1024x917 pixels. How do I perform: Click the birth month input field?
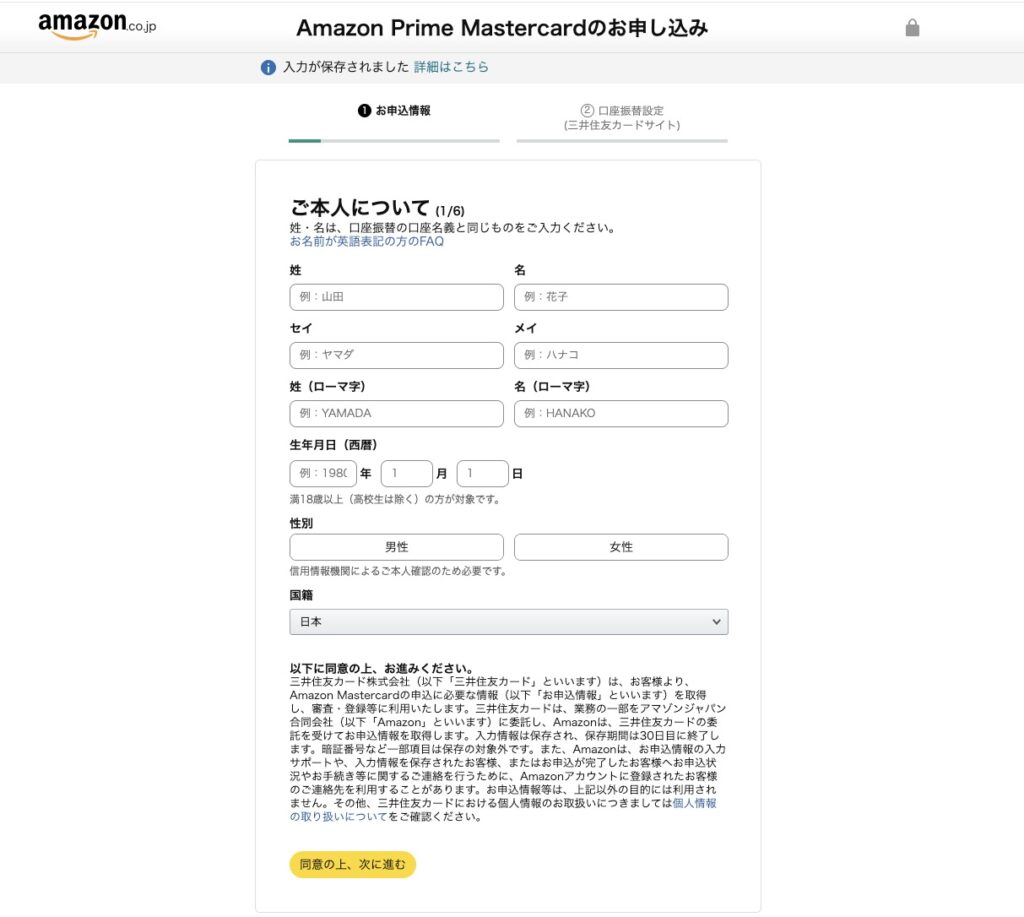406,473
